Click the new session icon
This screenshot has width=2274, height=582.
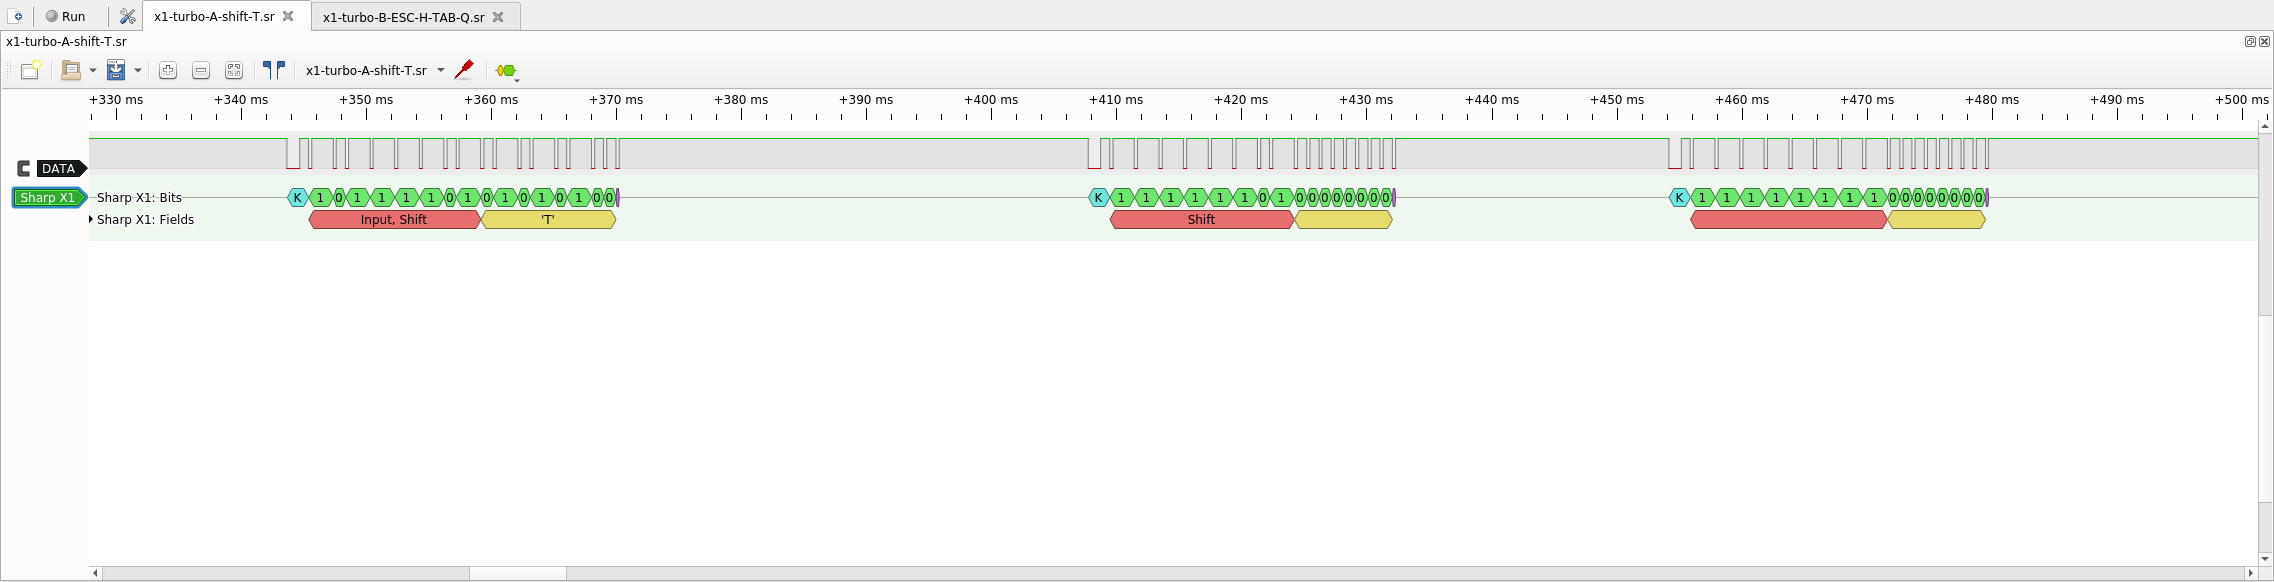[x=17, y=16]
